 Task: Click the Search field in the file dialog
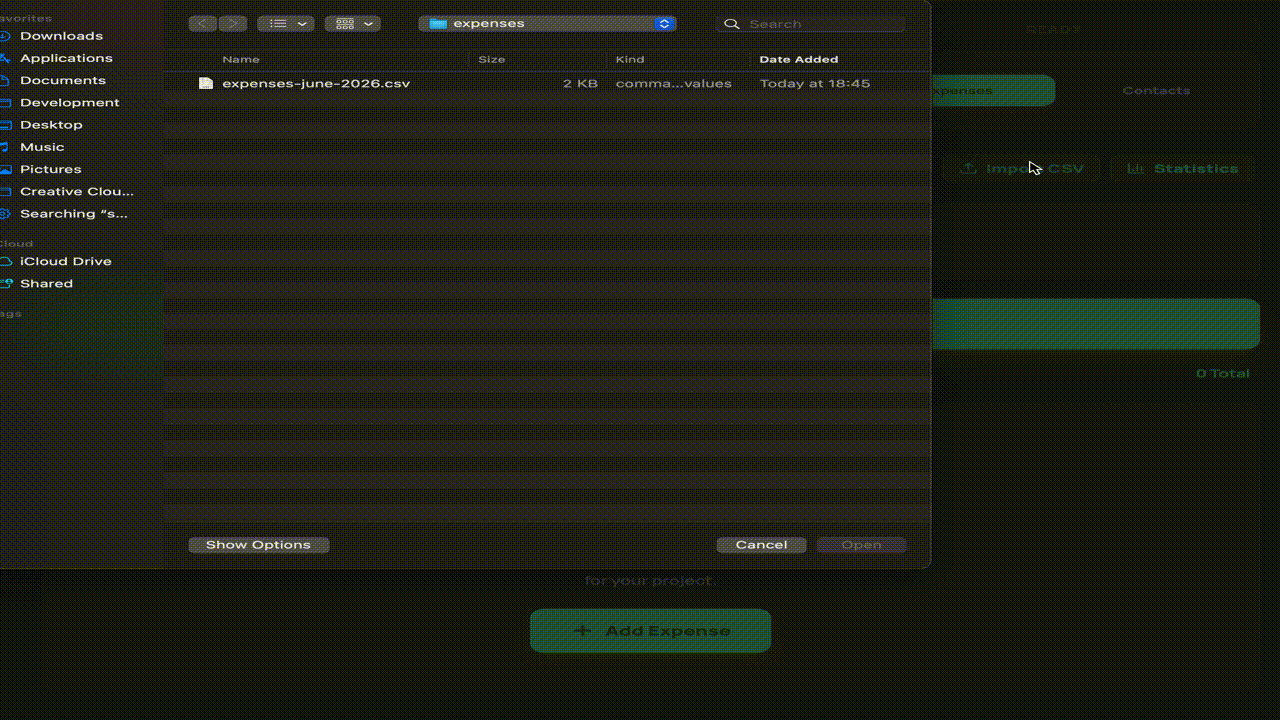point(811,24)
